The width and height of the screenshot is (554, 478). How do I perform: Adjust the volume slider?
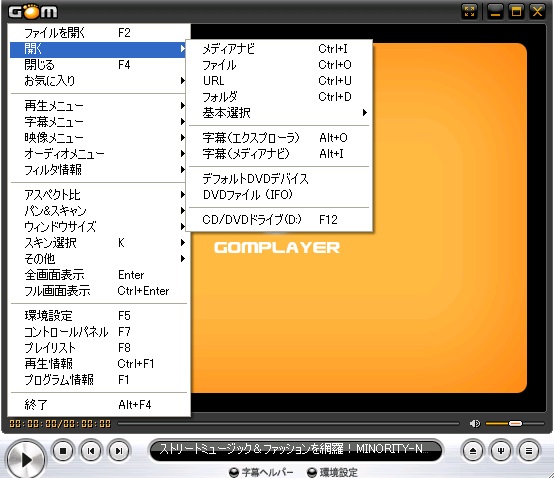click(515, 423)
